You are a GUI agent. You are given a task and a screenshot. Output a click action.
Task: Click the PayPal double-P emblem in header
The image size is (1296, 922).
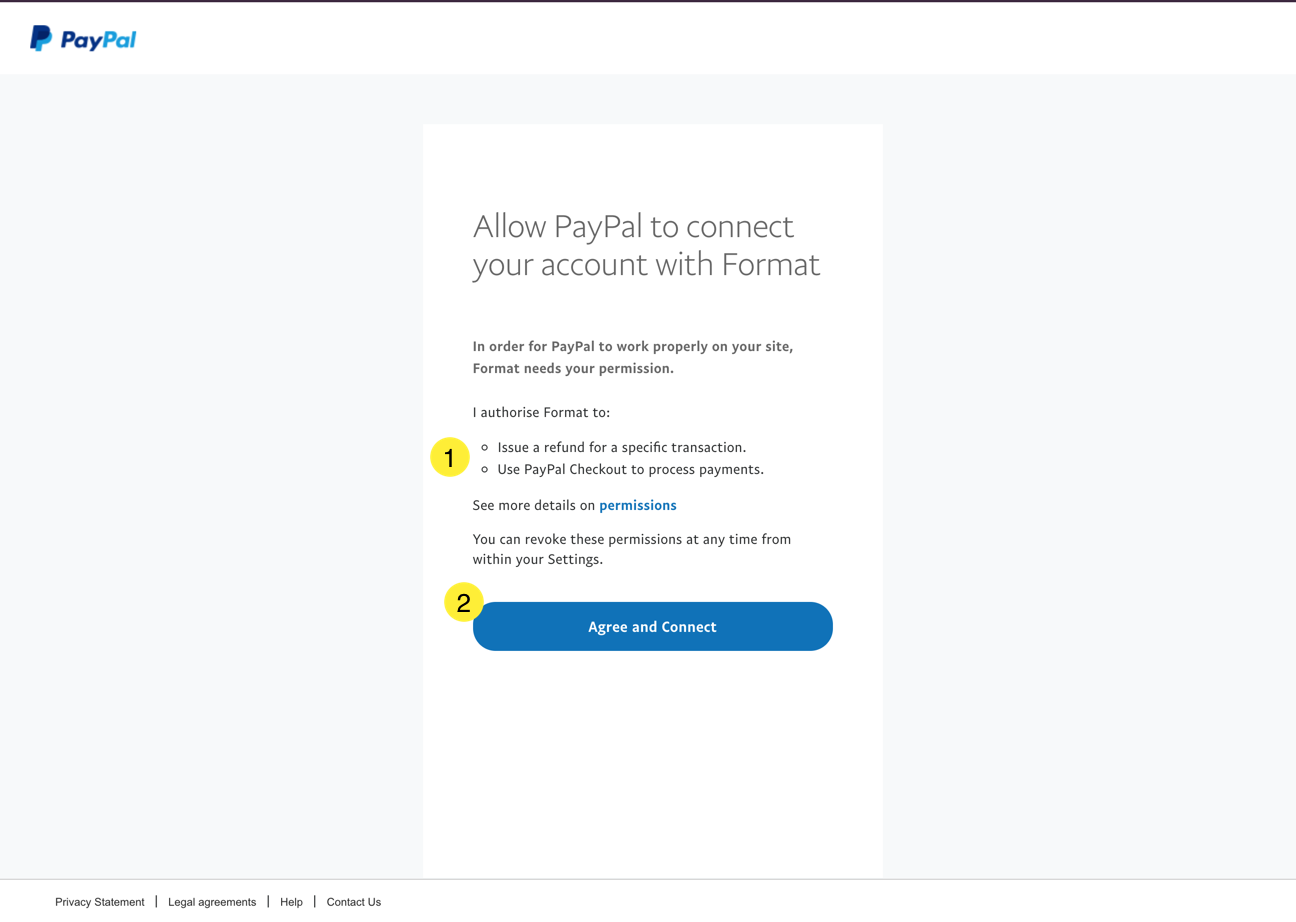click(41, 39)
